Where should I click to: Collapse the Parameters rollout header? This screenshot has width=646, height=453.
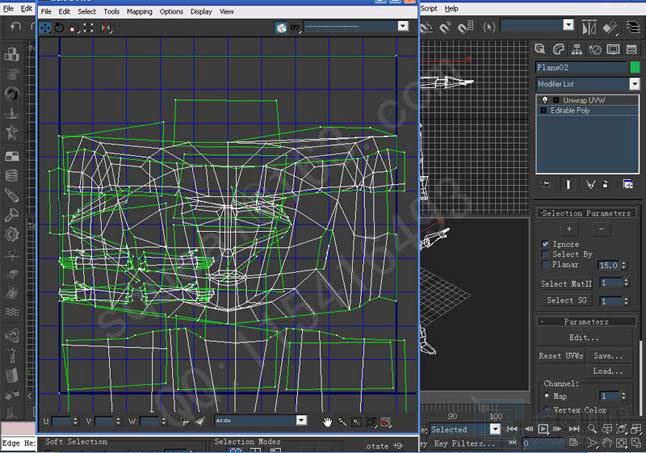tap(586, 321)
